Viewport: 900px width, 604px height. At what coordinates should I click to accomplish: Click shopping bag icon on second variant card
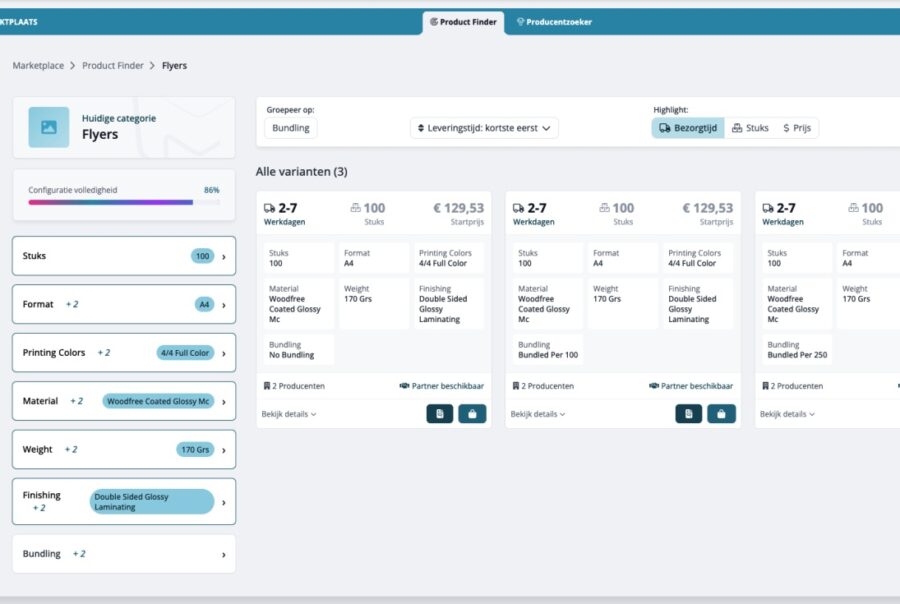(x=721, y=414)
